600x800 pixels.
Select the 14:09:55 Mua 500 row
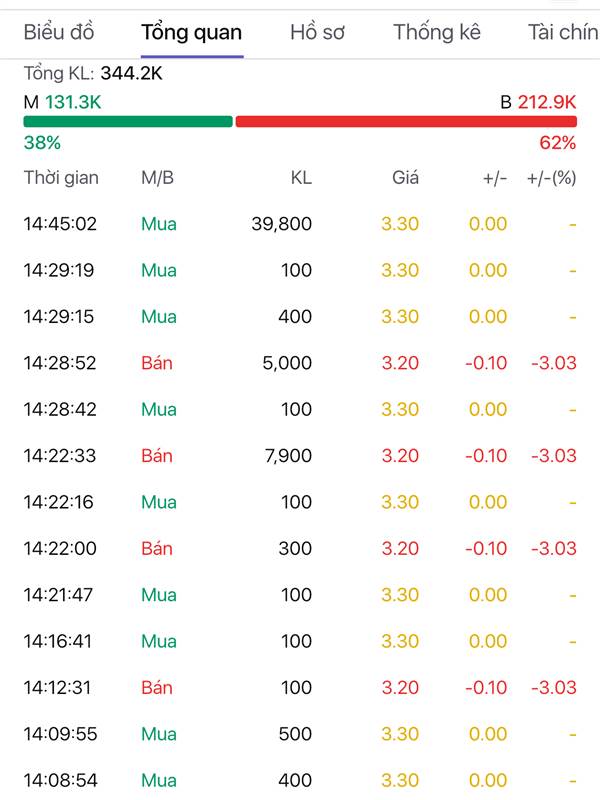click(x=300, y=734)
